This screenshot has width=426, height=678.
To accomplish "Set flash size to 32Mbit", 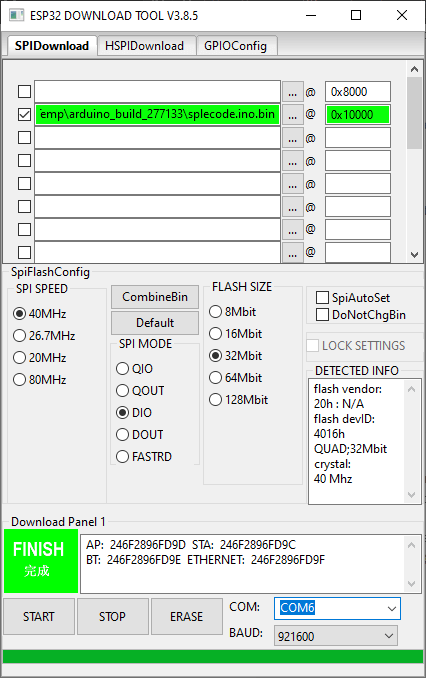I will click(236, 356).
